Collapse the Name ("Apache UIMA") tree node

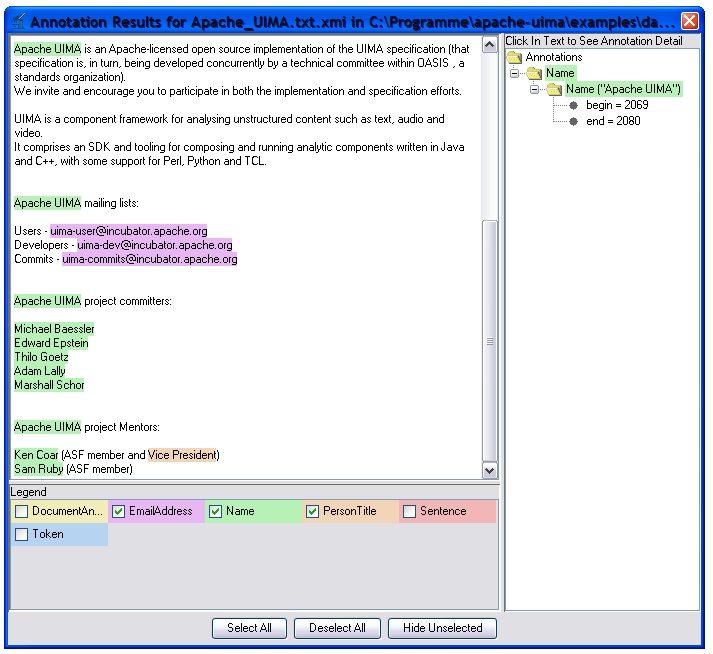click(x=534, y=89)
